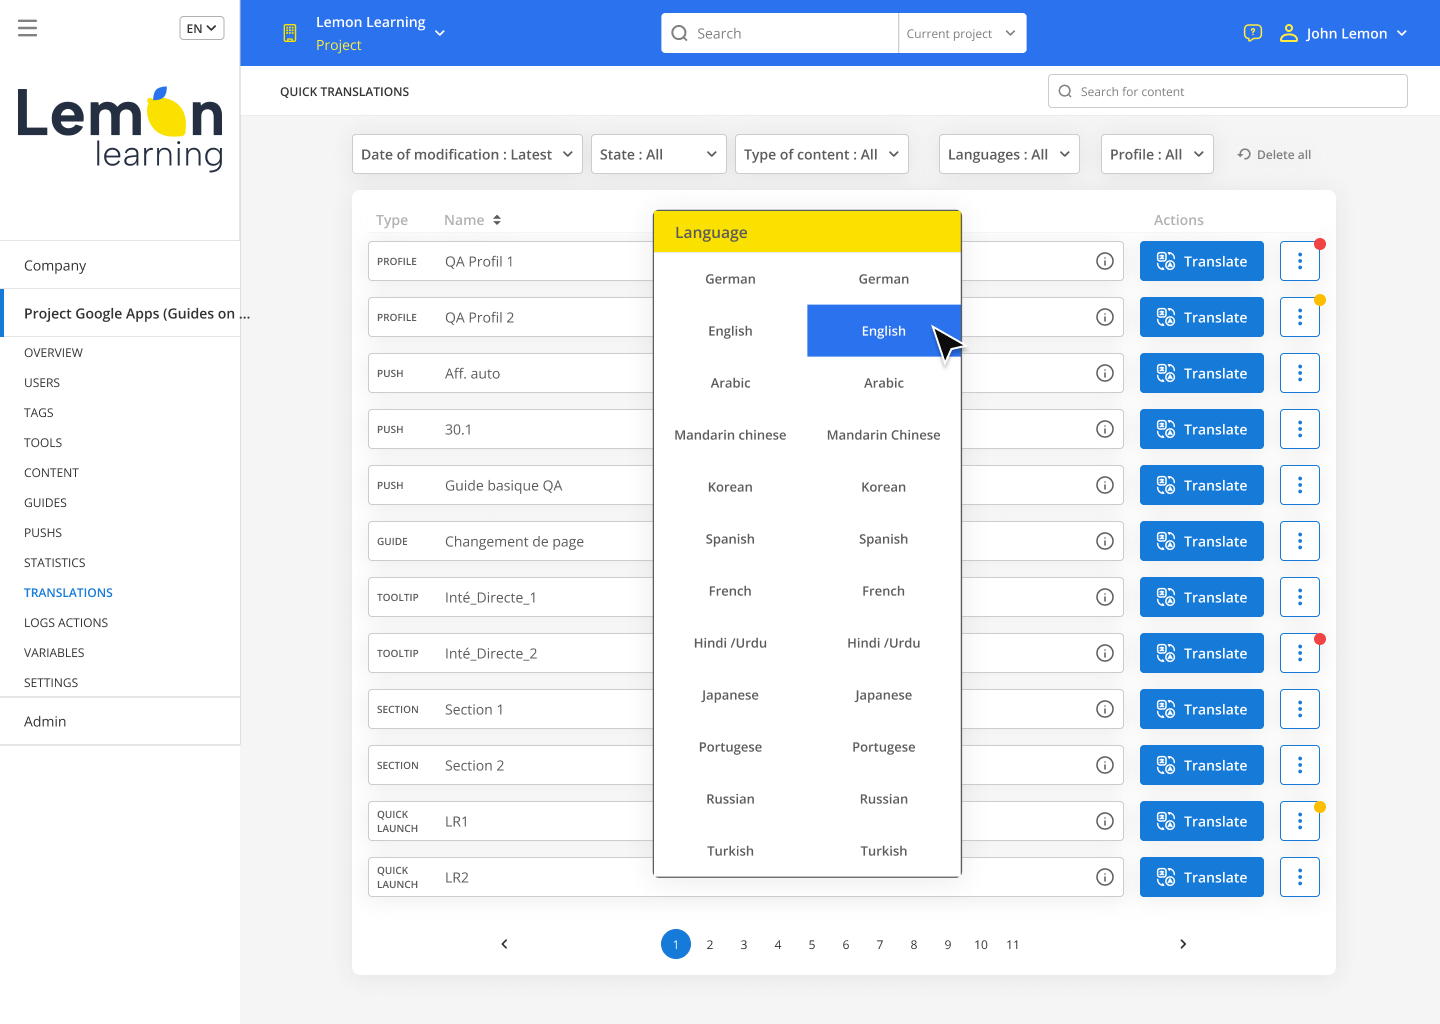Click the help question mark icon
Viewport: 1440px width, 1024px height.
coord(1252,32)
